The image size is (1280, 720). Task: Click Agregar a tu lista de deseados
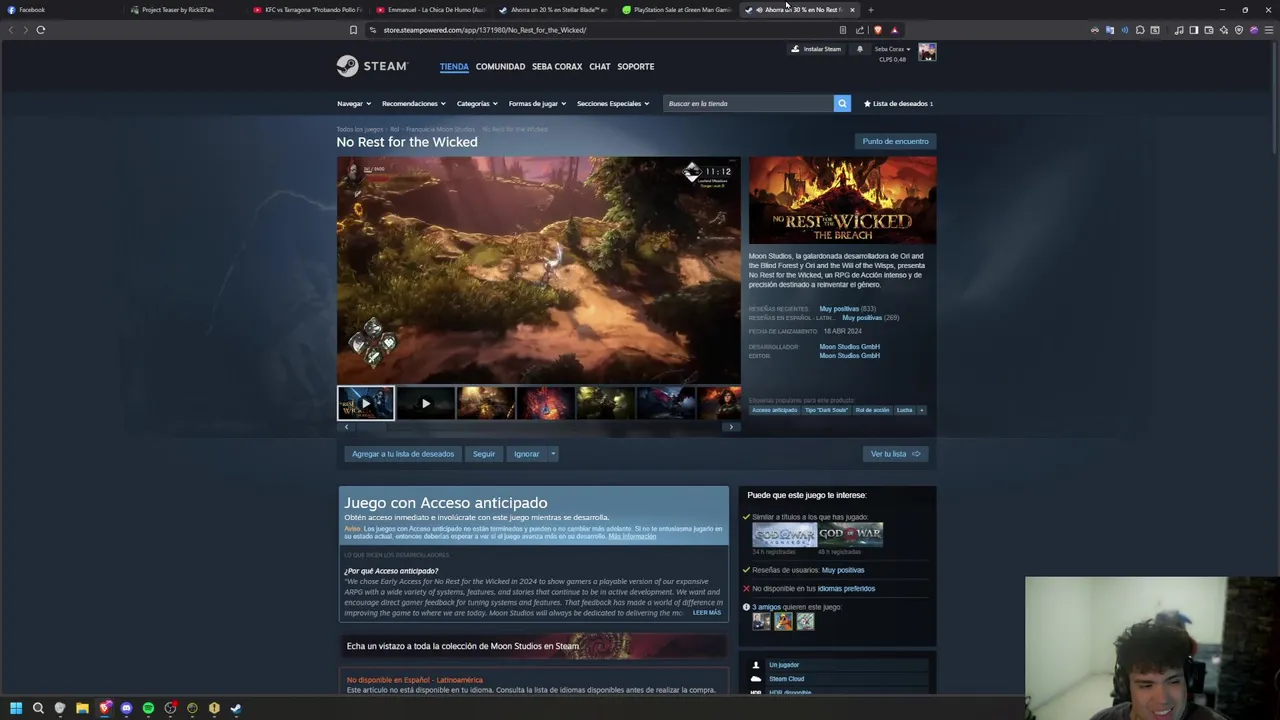coord(403,454)
